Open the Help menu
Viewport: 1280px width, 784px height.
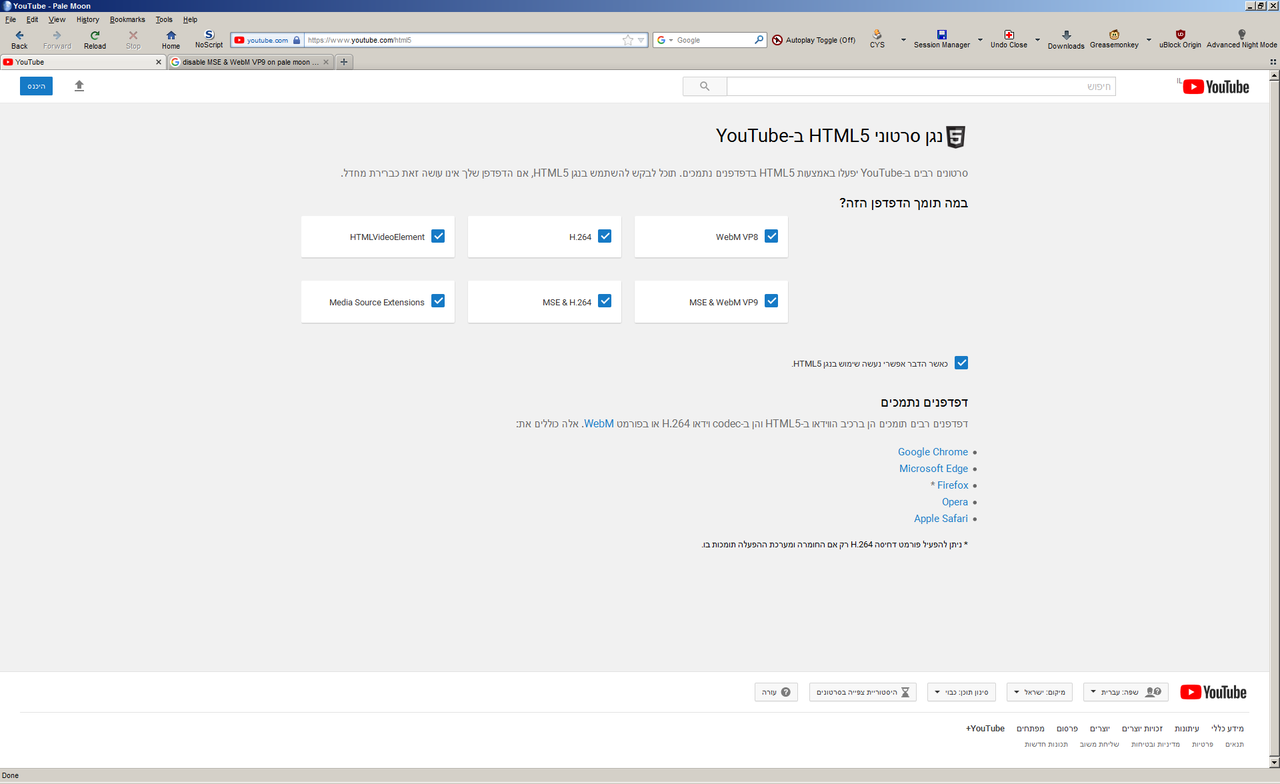coord(190,19)
